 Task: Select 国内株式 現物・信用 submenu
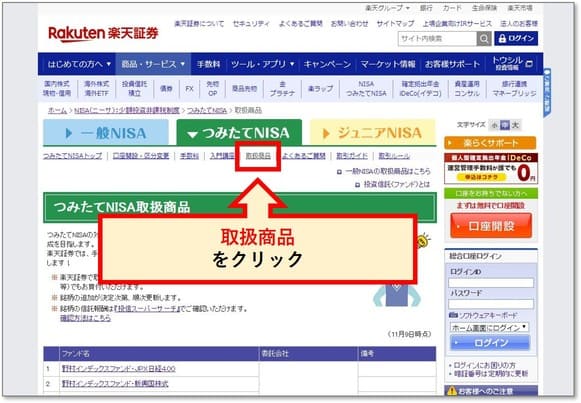(57, 89)
